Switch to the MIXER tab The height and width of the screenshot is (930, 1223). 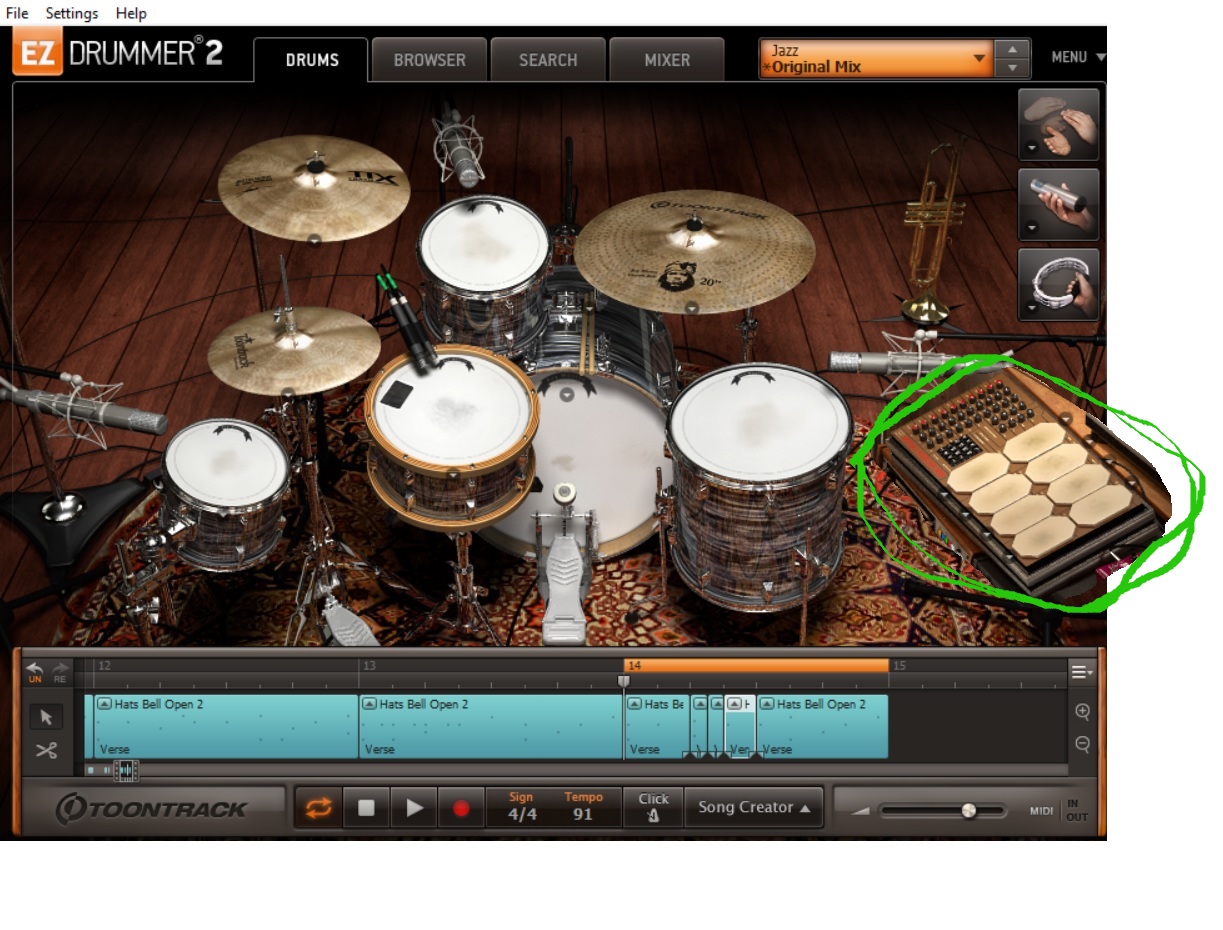[x=667, y=60]
